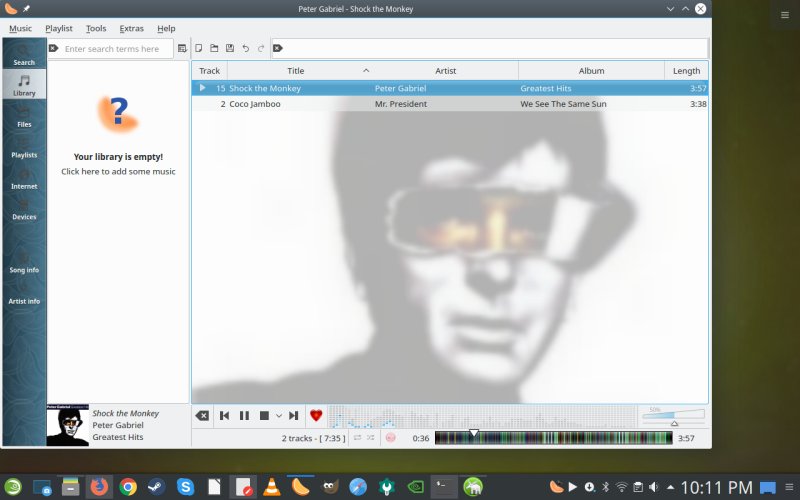Create a new playlist icon
Screen dimensions: 800x500
198,48
